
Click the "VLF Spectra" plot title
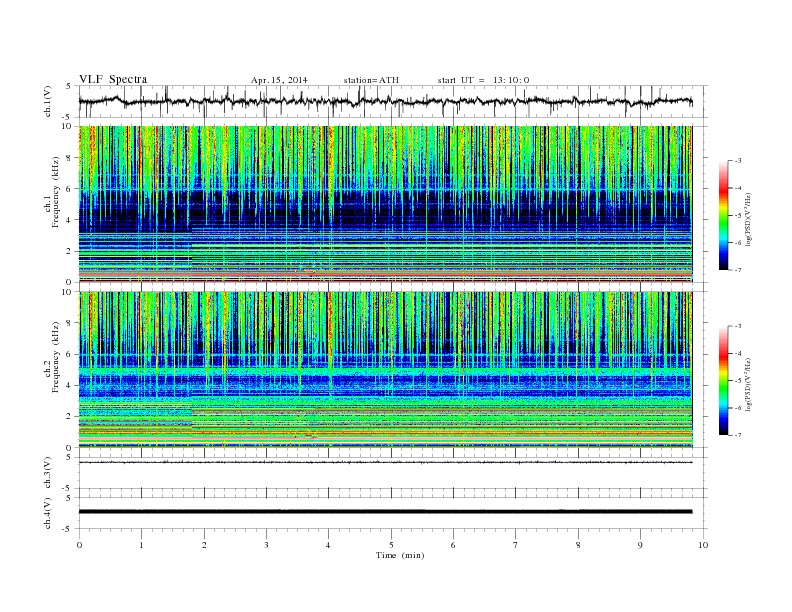[113, 79]
